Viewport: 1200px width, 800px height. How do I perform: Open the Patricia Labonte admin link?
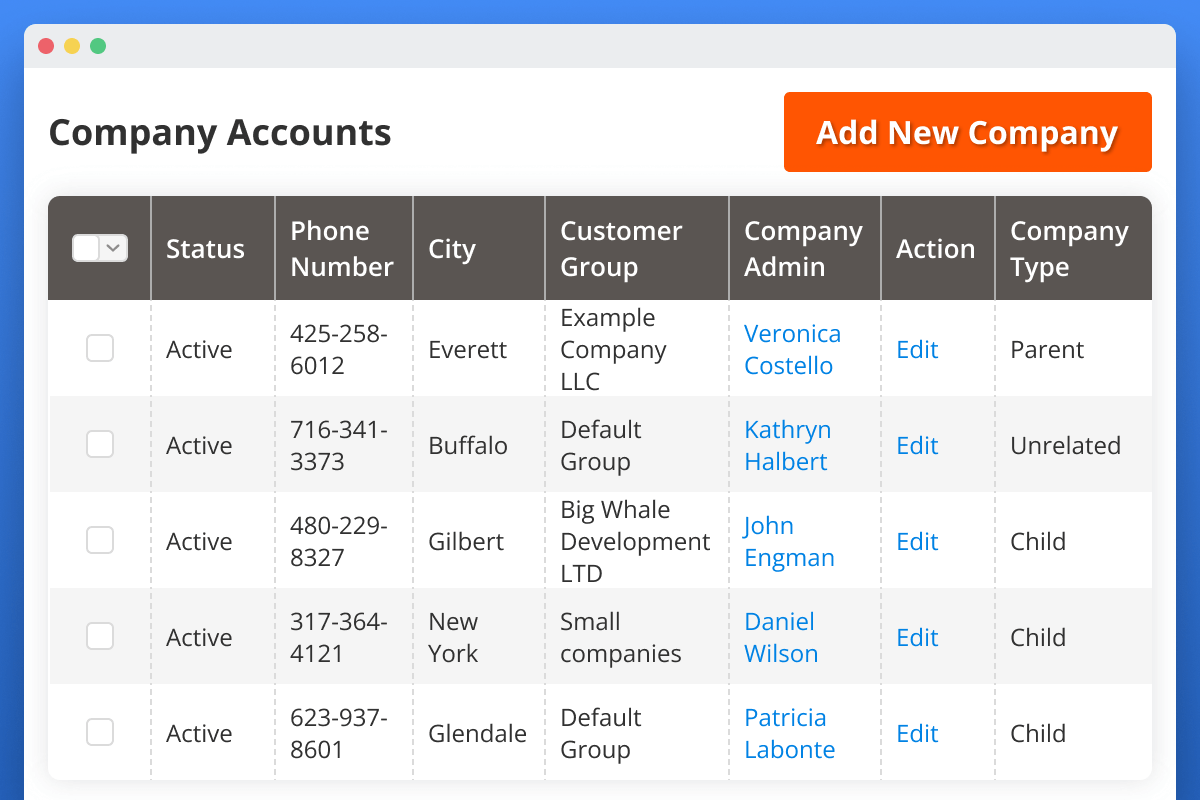point(789,733)
